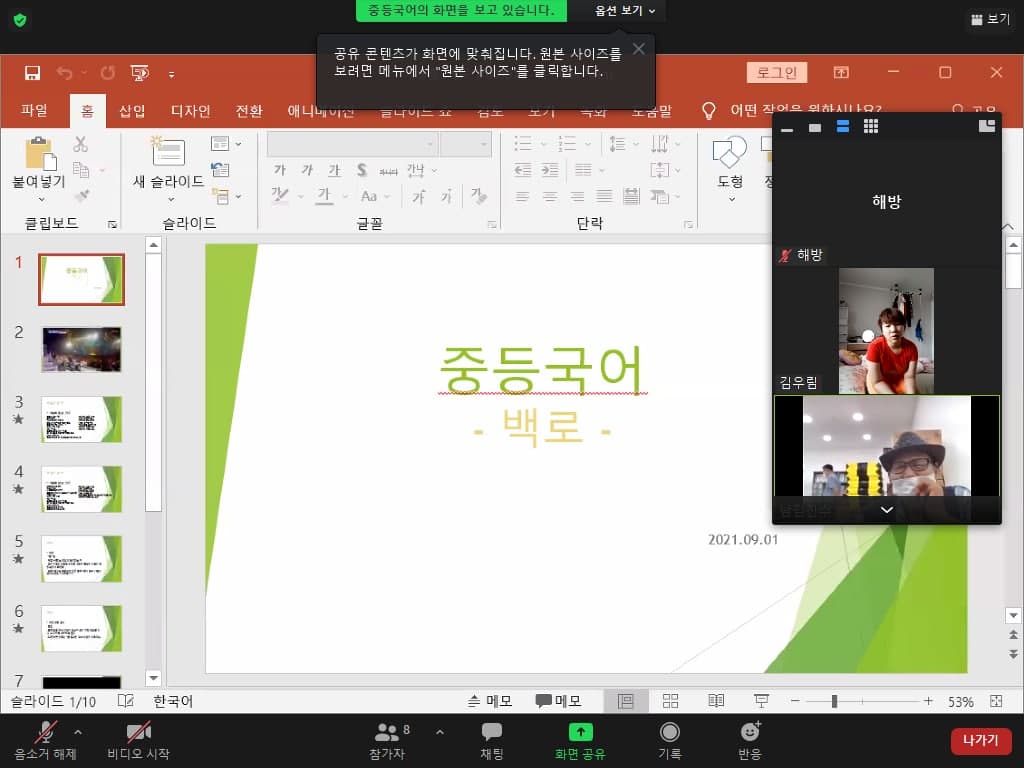Click the text highlight color button
The height and width of the screenshot is (768, 1024).
coord(280,195)
